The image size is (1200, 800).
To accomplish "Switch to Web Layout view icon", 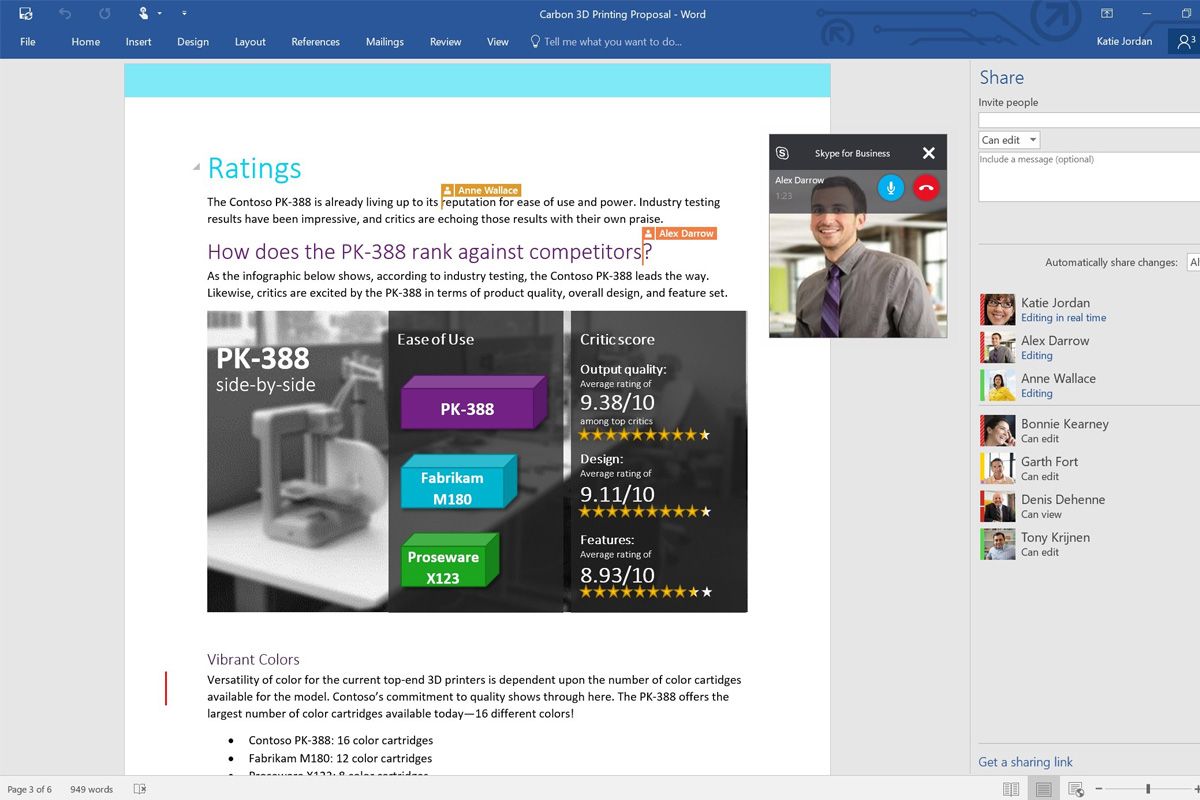I will click(x=1075, y=789).
